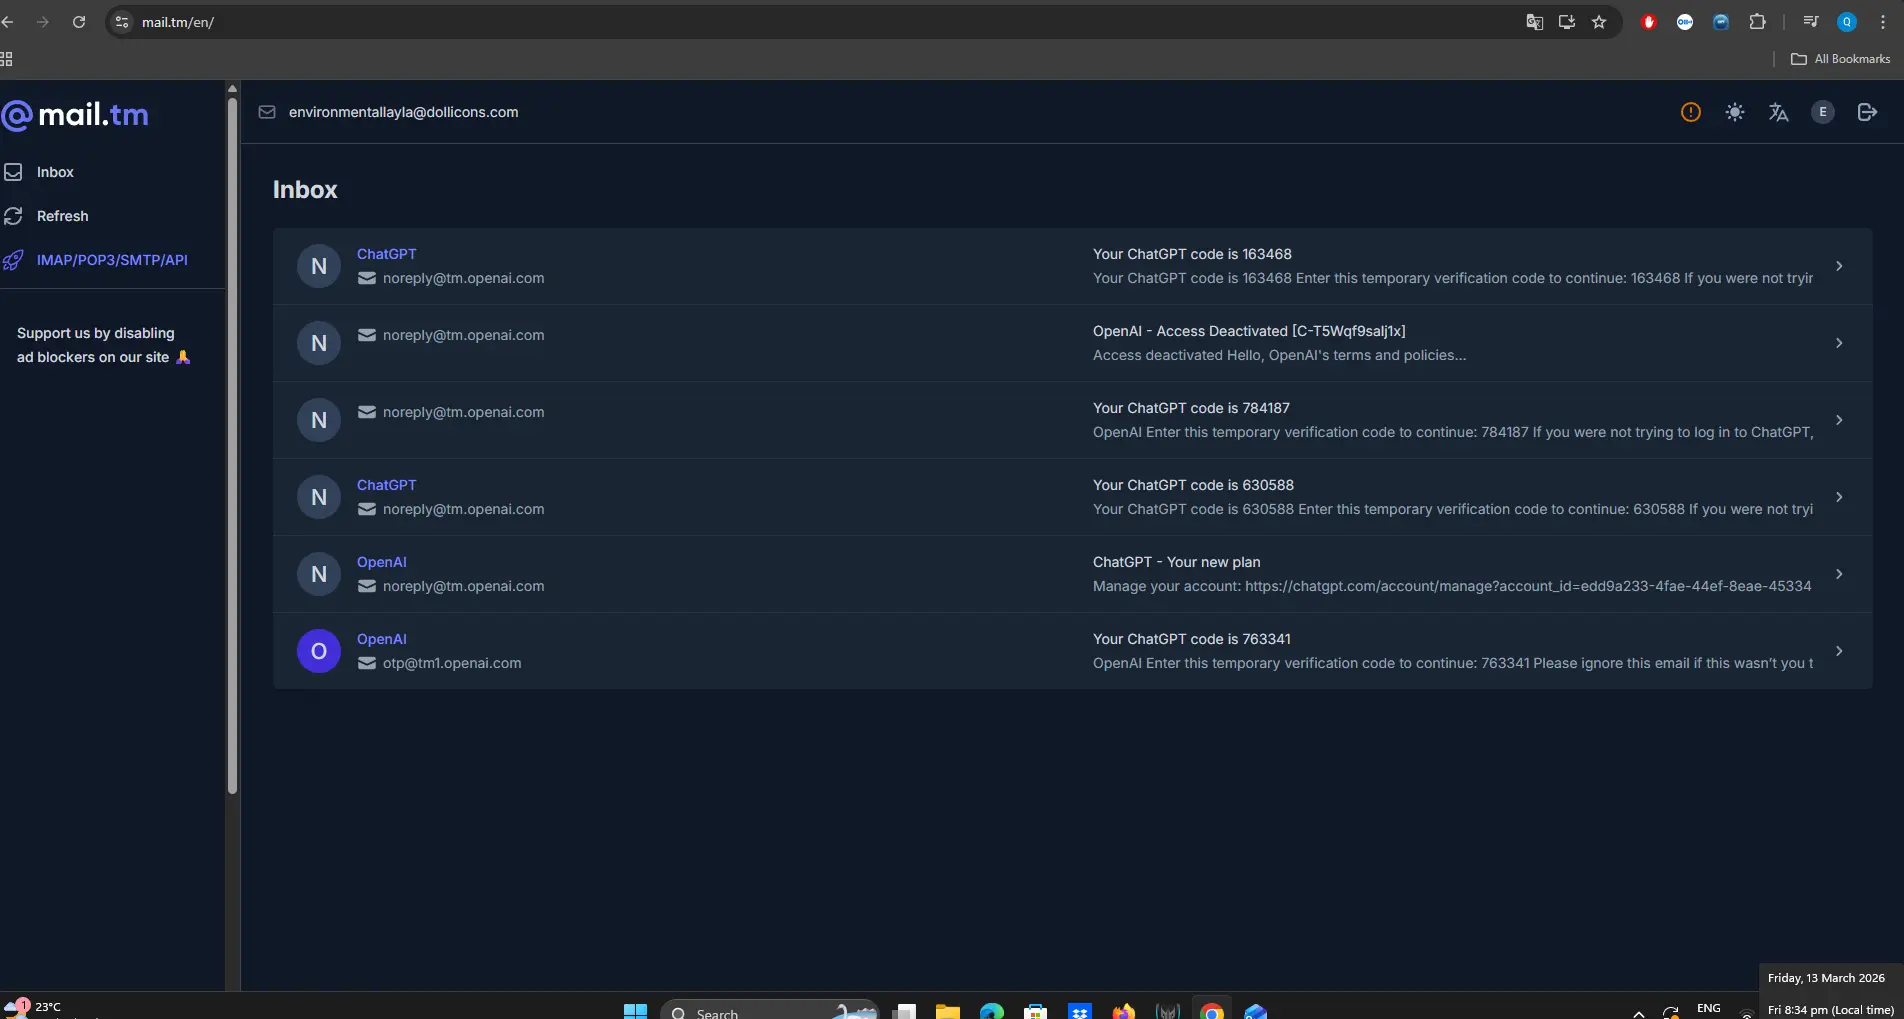This screenshot has height=1019, width=1904.
Task: Click 'OpenAI' sender name on code 763341 row
Action: [x=381, y=639]
